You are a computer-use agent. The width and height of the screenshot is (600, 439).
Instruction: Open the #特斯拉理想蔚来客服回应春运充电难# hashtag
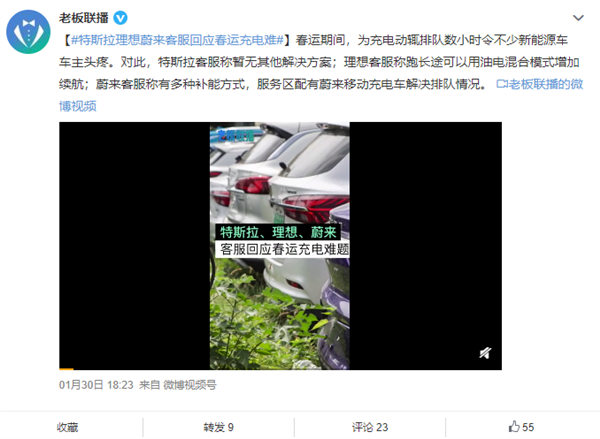178,40
